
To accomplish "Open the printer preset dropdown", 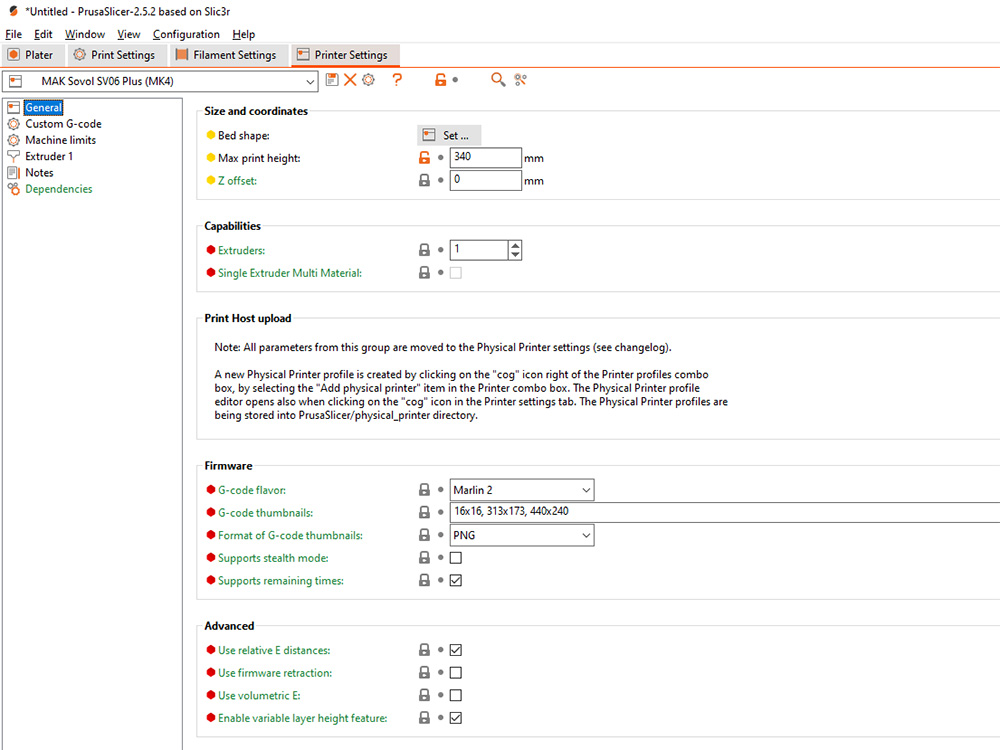I will click(160, 82).
